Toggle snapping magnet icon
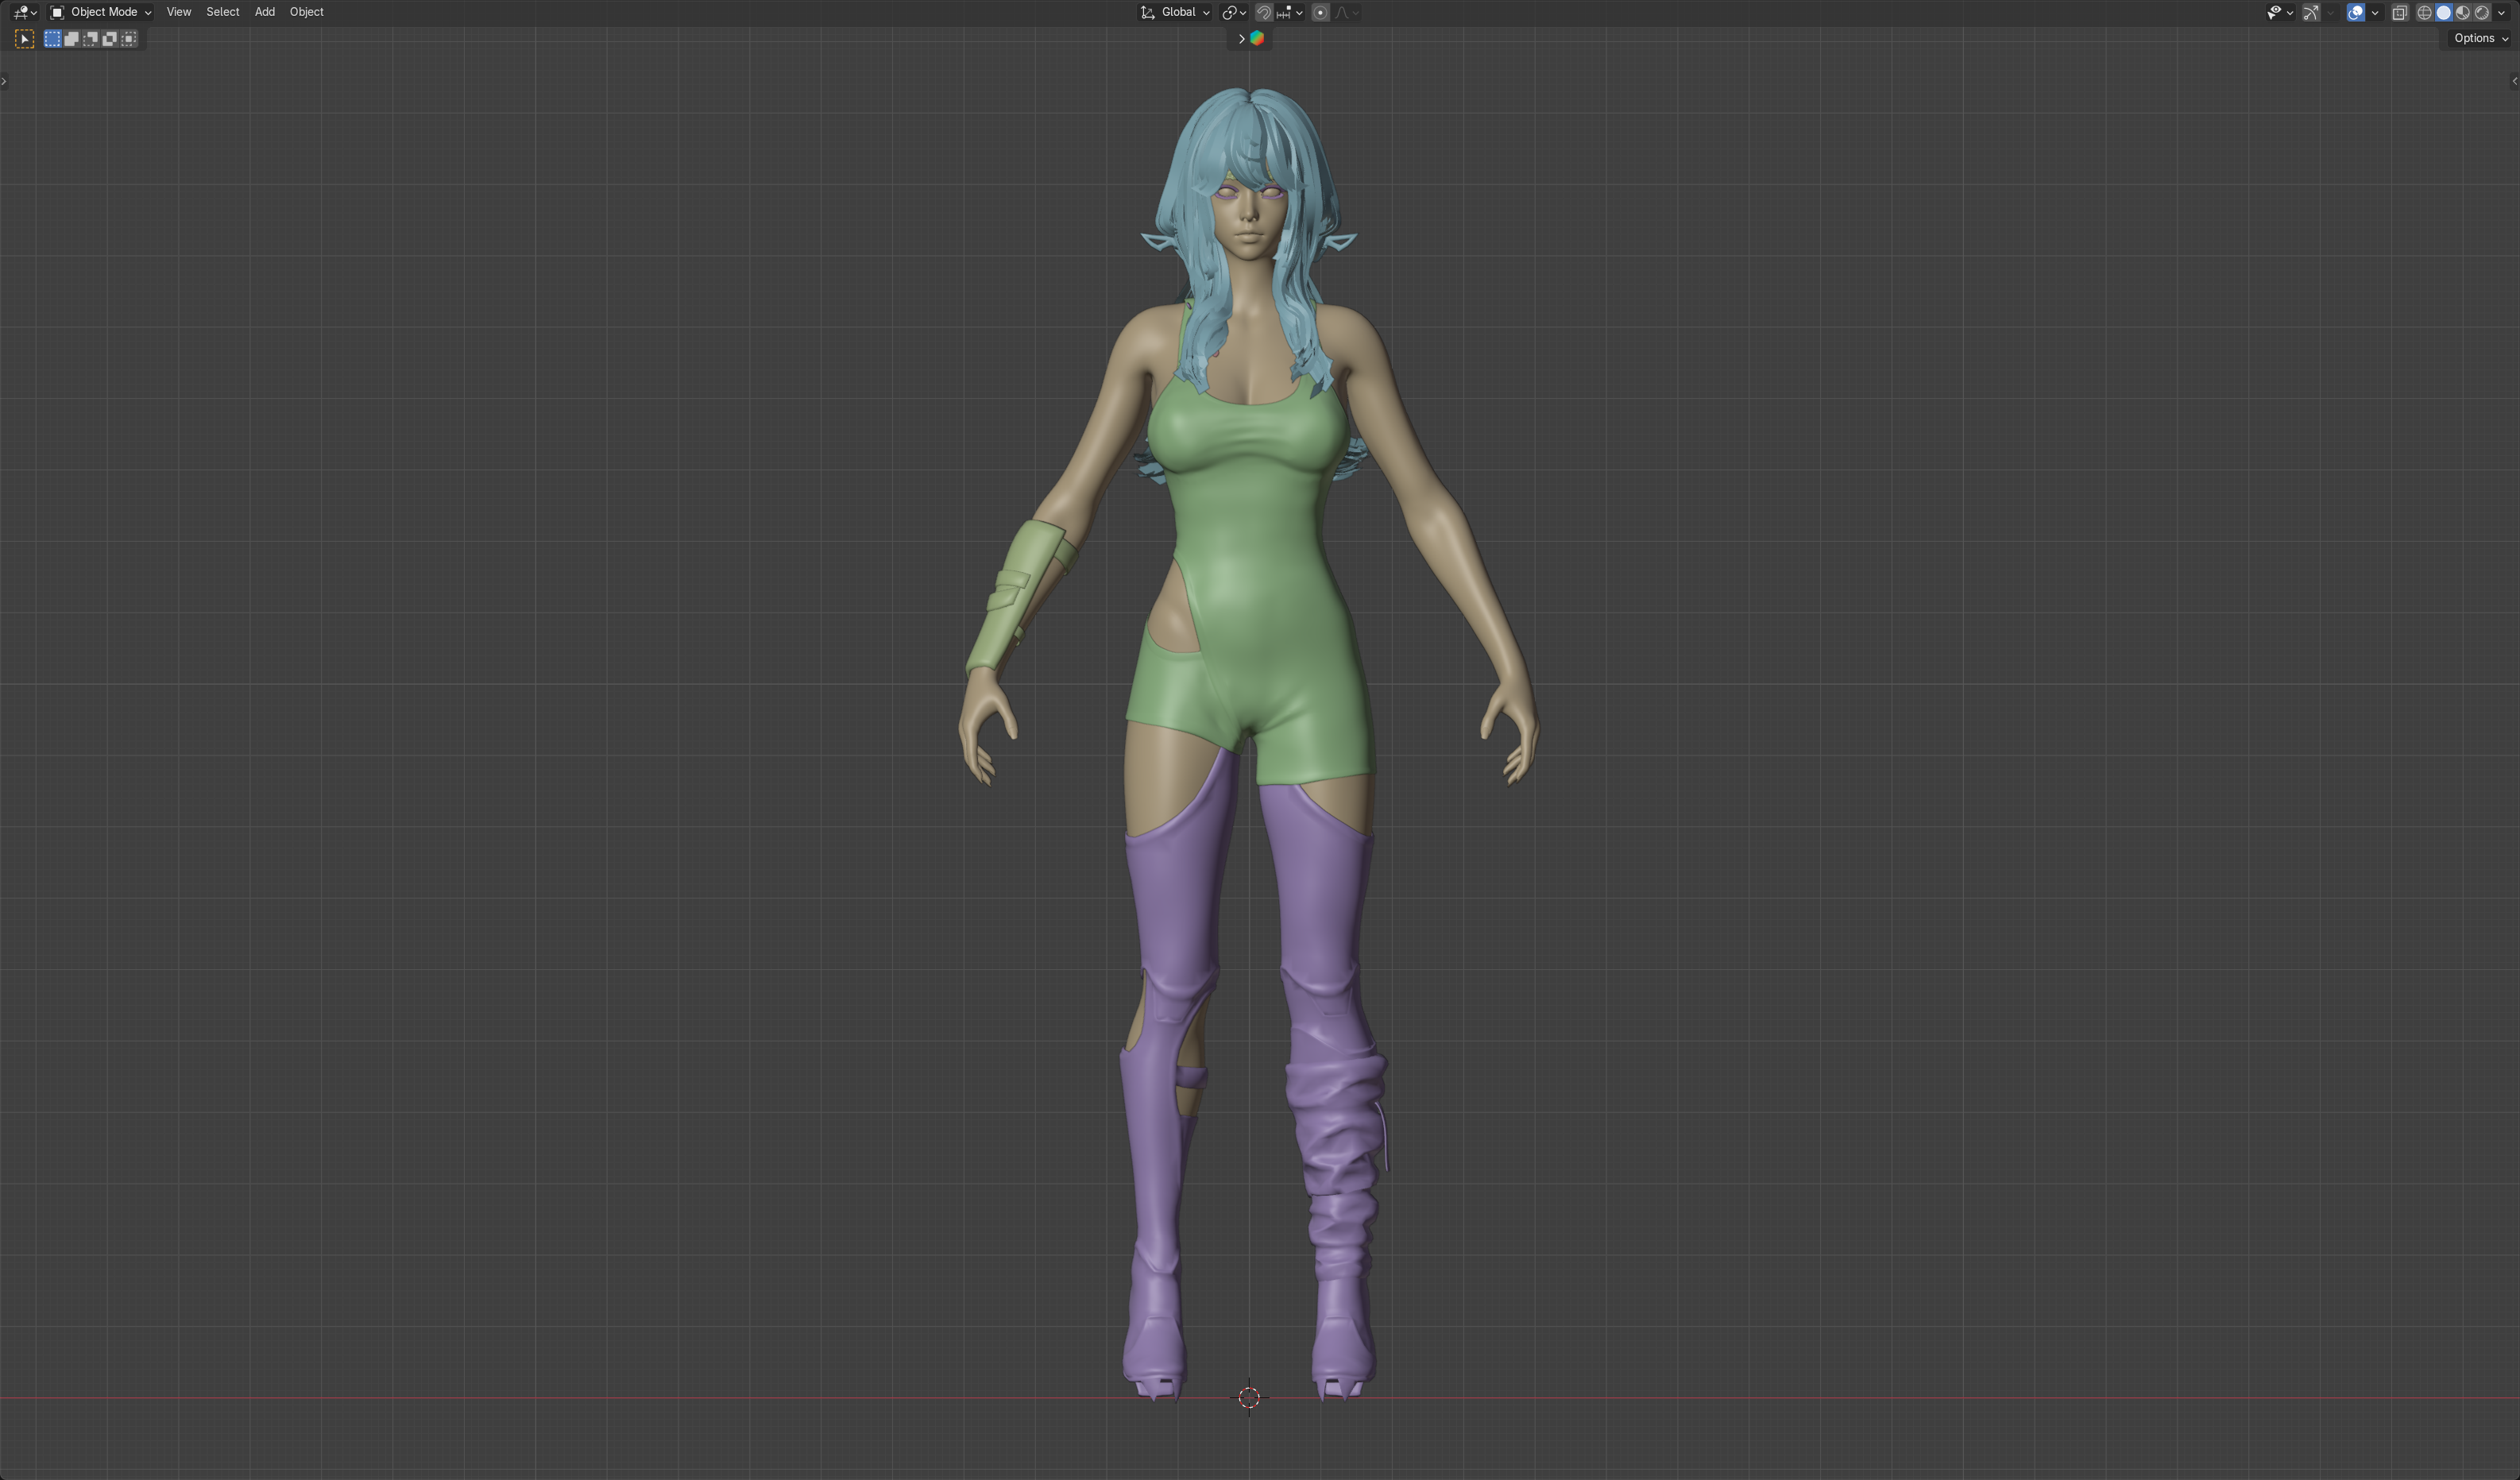The image size is (2520, 1480). click(x=1264, y=12)
